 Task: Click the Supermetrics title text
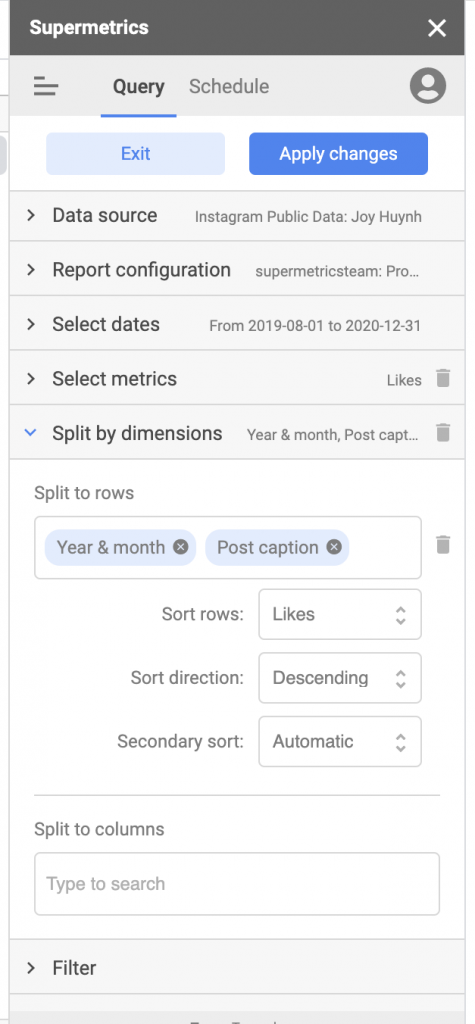[x=89, y=28]
